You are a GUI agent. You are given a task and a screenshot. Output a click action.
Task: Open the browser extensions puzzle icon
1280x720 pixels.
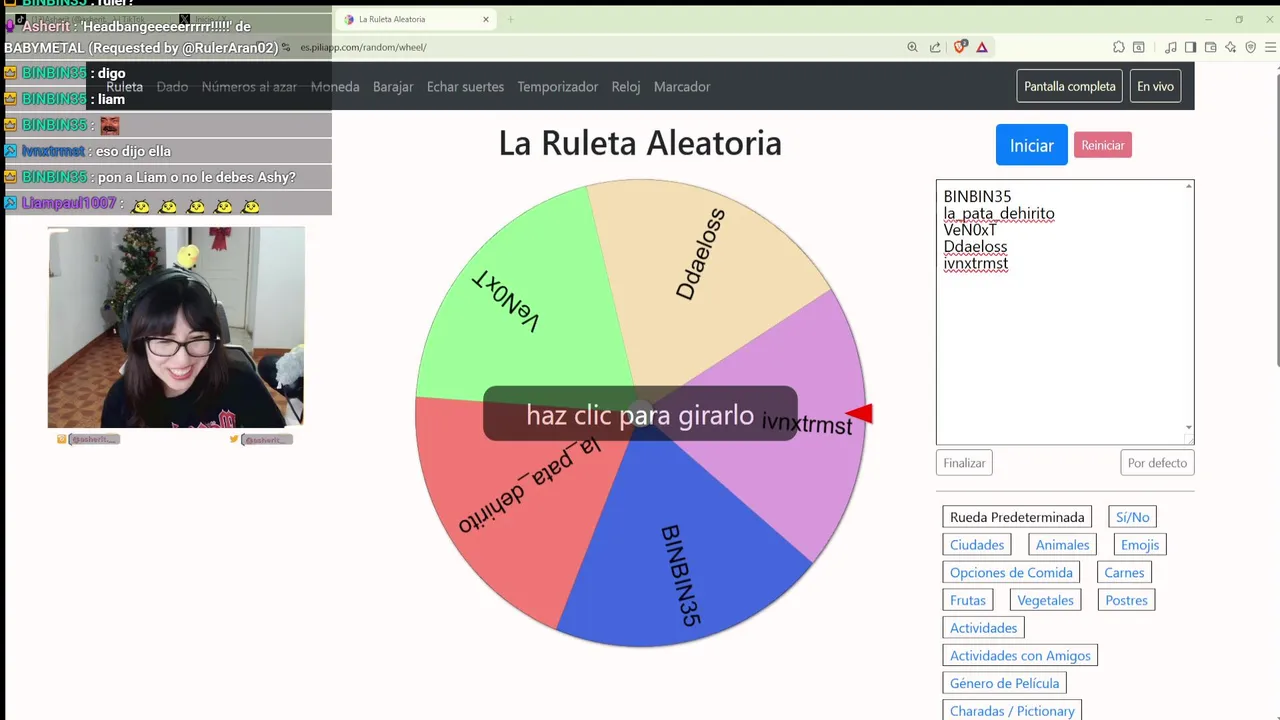[1119, 47]
